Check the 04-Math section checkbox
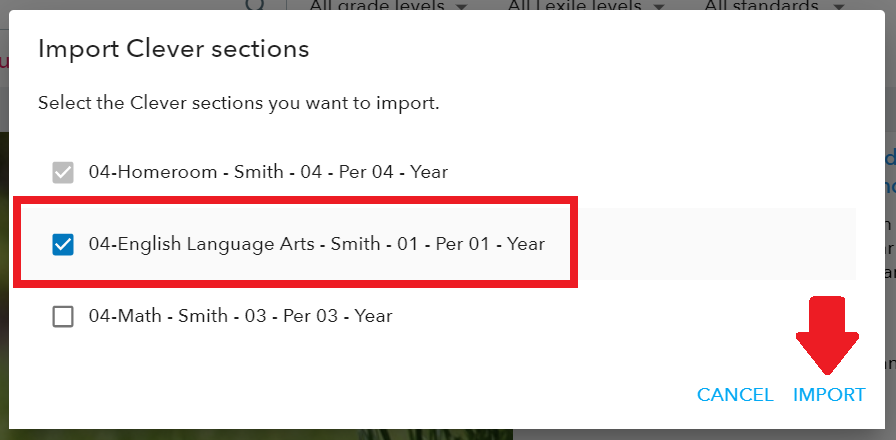Viewport: 896px width, 440px height. pyautogui.click(x=63, y=316)
